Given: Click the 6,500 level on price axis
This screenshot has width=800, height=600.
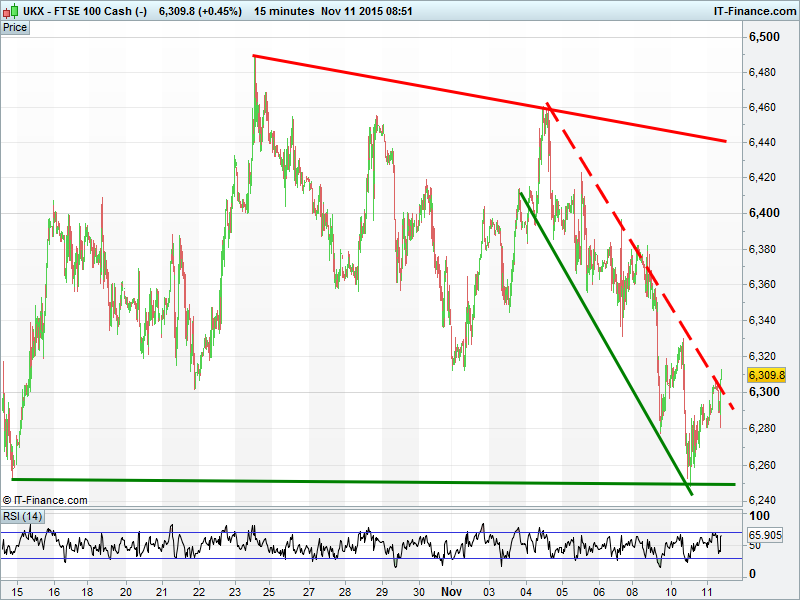Looking at the screenshot, I should pyautogui.click(x=764, y=37).
